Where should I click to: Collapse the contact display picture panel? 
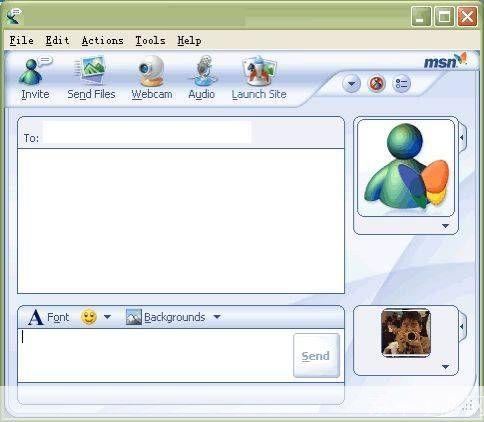[x=463, y=137]
